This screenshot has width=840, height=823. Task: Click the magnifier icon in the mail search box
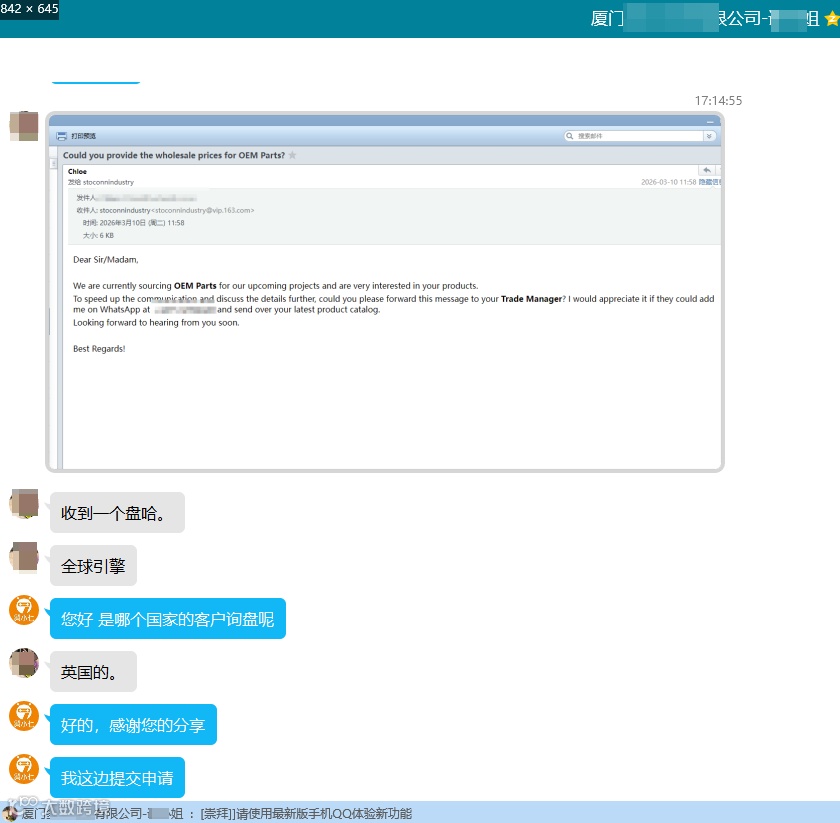pyautogui.click(x=569, y=136)
